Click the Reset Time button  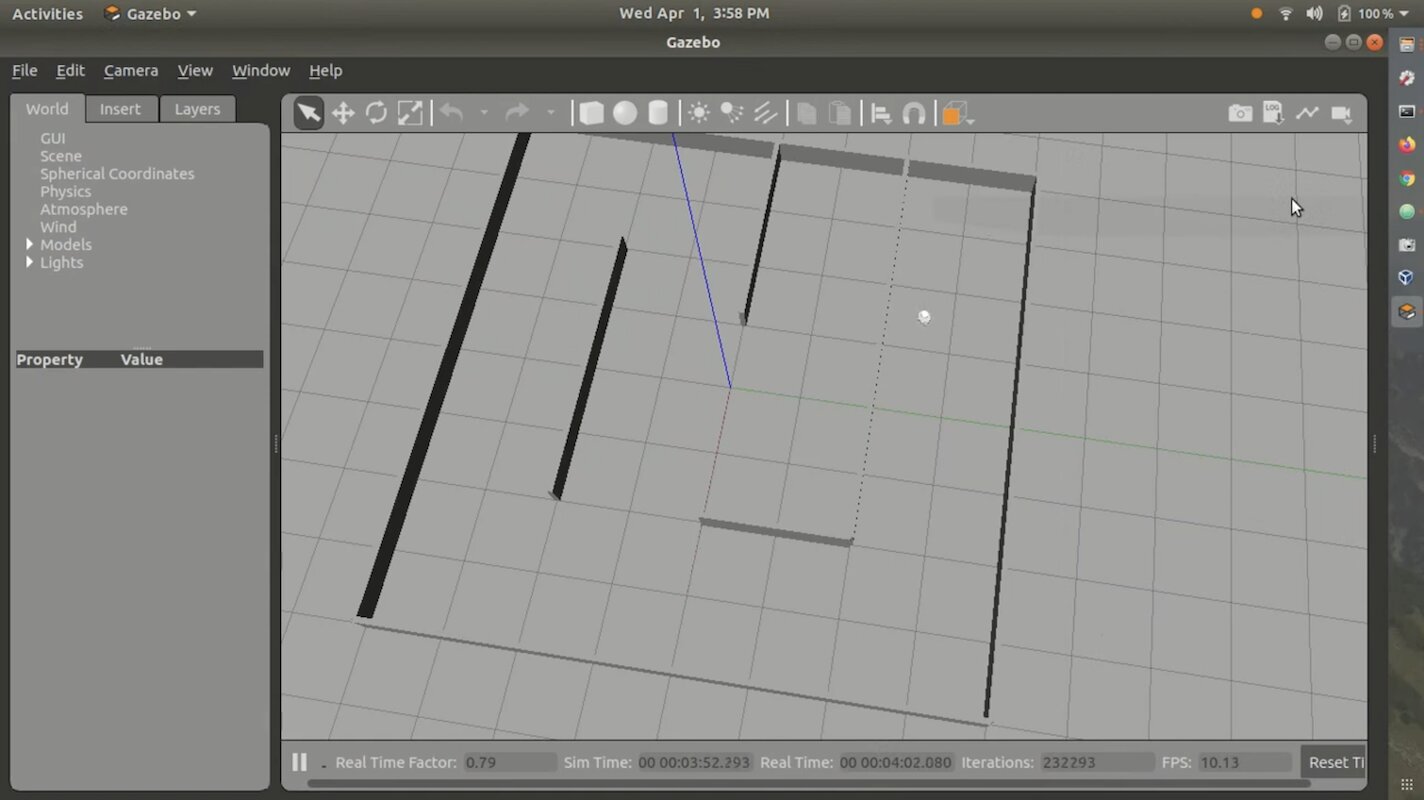click(x=1335, y=762)
